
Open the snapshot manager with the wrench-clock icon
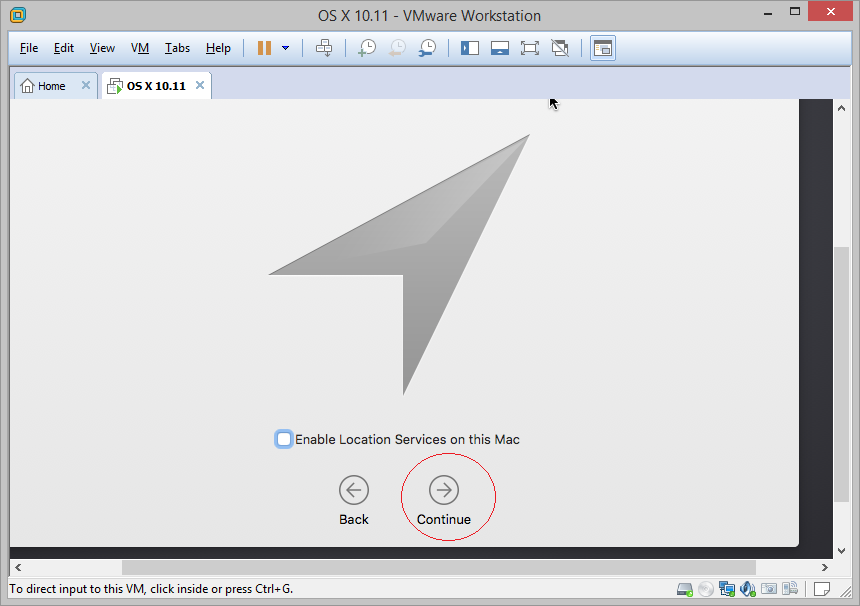click(x=427, y=48)
